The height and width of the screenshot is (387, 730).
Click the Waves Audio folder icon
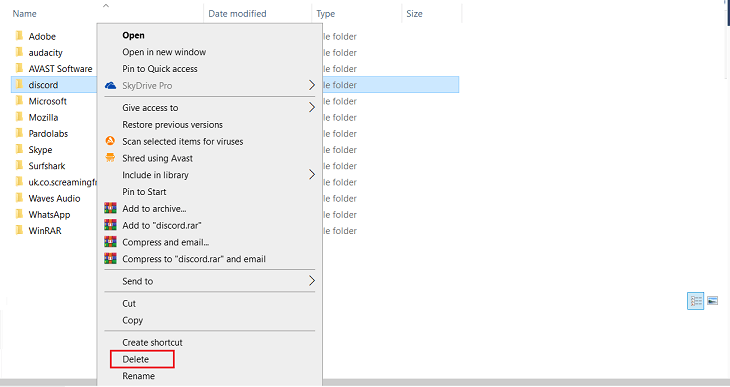19,198
